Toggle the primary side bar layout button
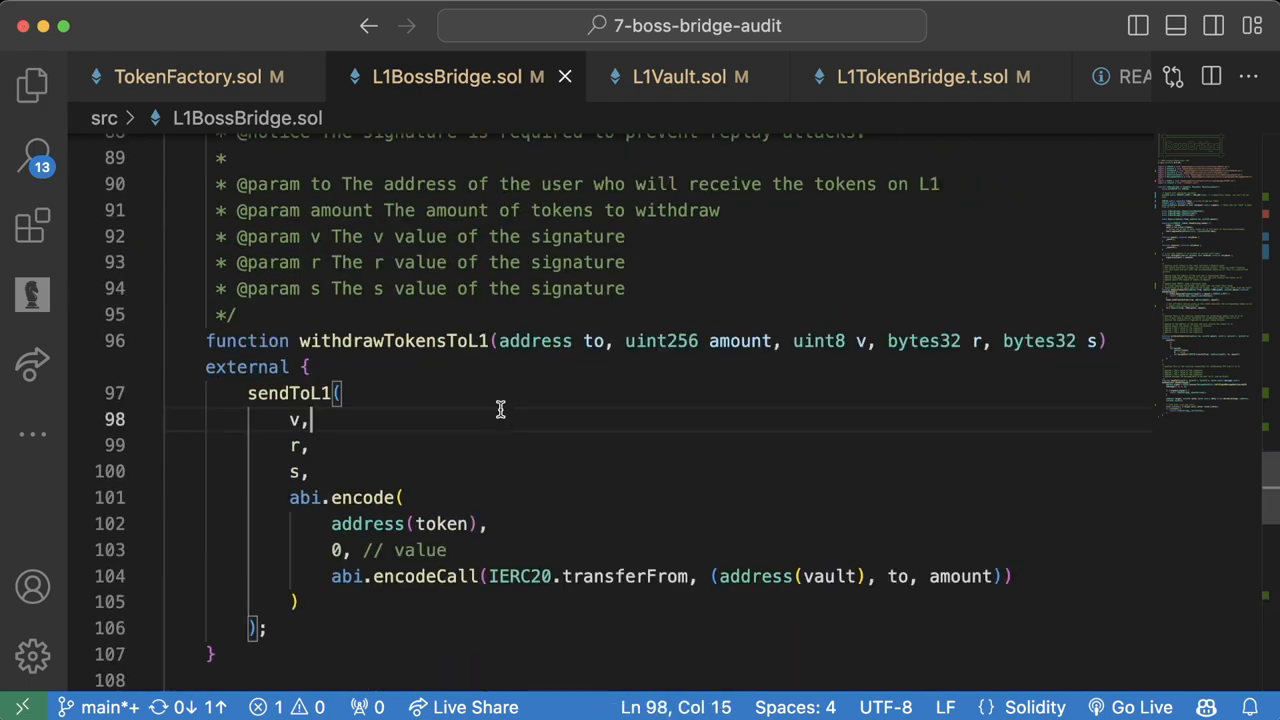Image resolution: width=1280 pixels, height=720 pixels. [1138, 26]
